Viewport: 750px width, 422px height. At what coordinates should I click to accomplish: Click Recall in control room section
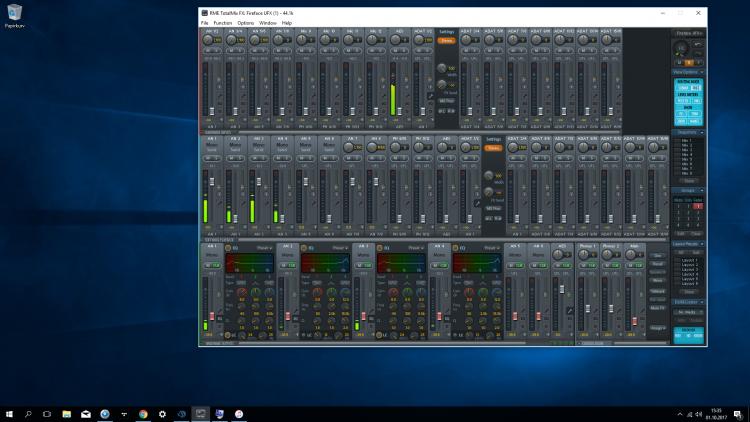click(658, 264)
